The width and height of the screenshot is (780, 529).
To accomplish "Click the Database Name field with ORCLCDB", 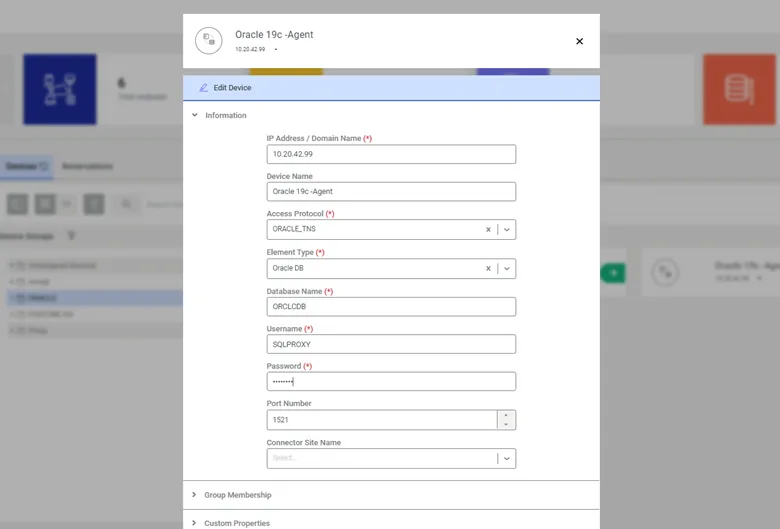I will coord(391,307).
